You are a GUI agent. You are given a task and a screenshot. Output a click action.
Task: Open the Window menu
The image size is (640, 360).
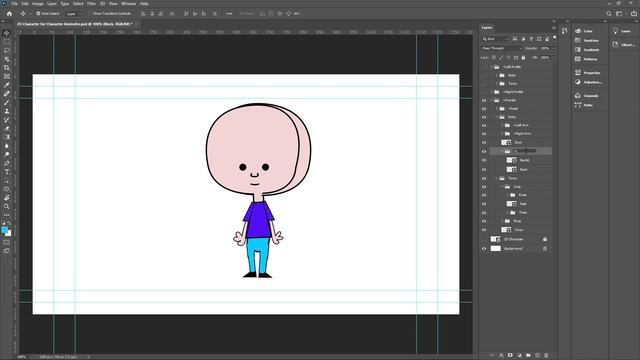[128, 4]
